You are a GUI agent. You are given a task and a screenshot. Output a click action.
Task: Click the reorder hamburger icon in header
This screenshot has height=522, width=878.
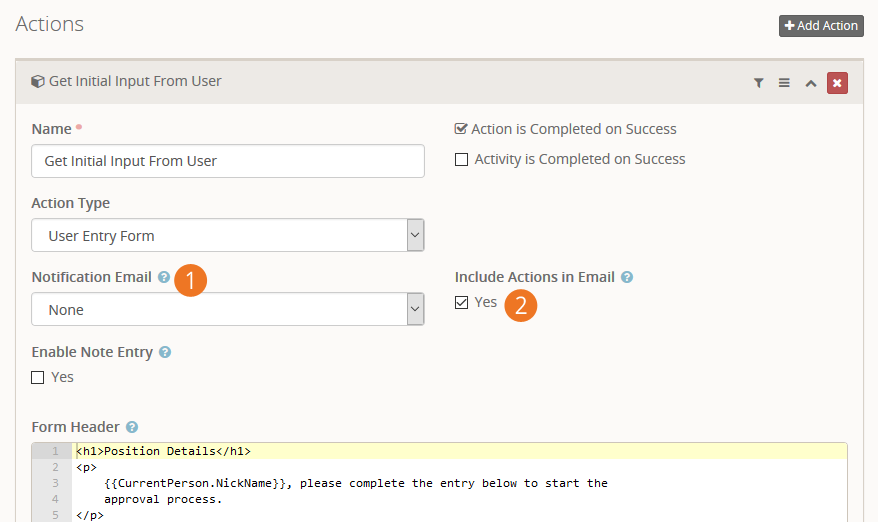784,83
